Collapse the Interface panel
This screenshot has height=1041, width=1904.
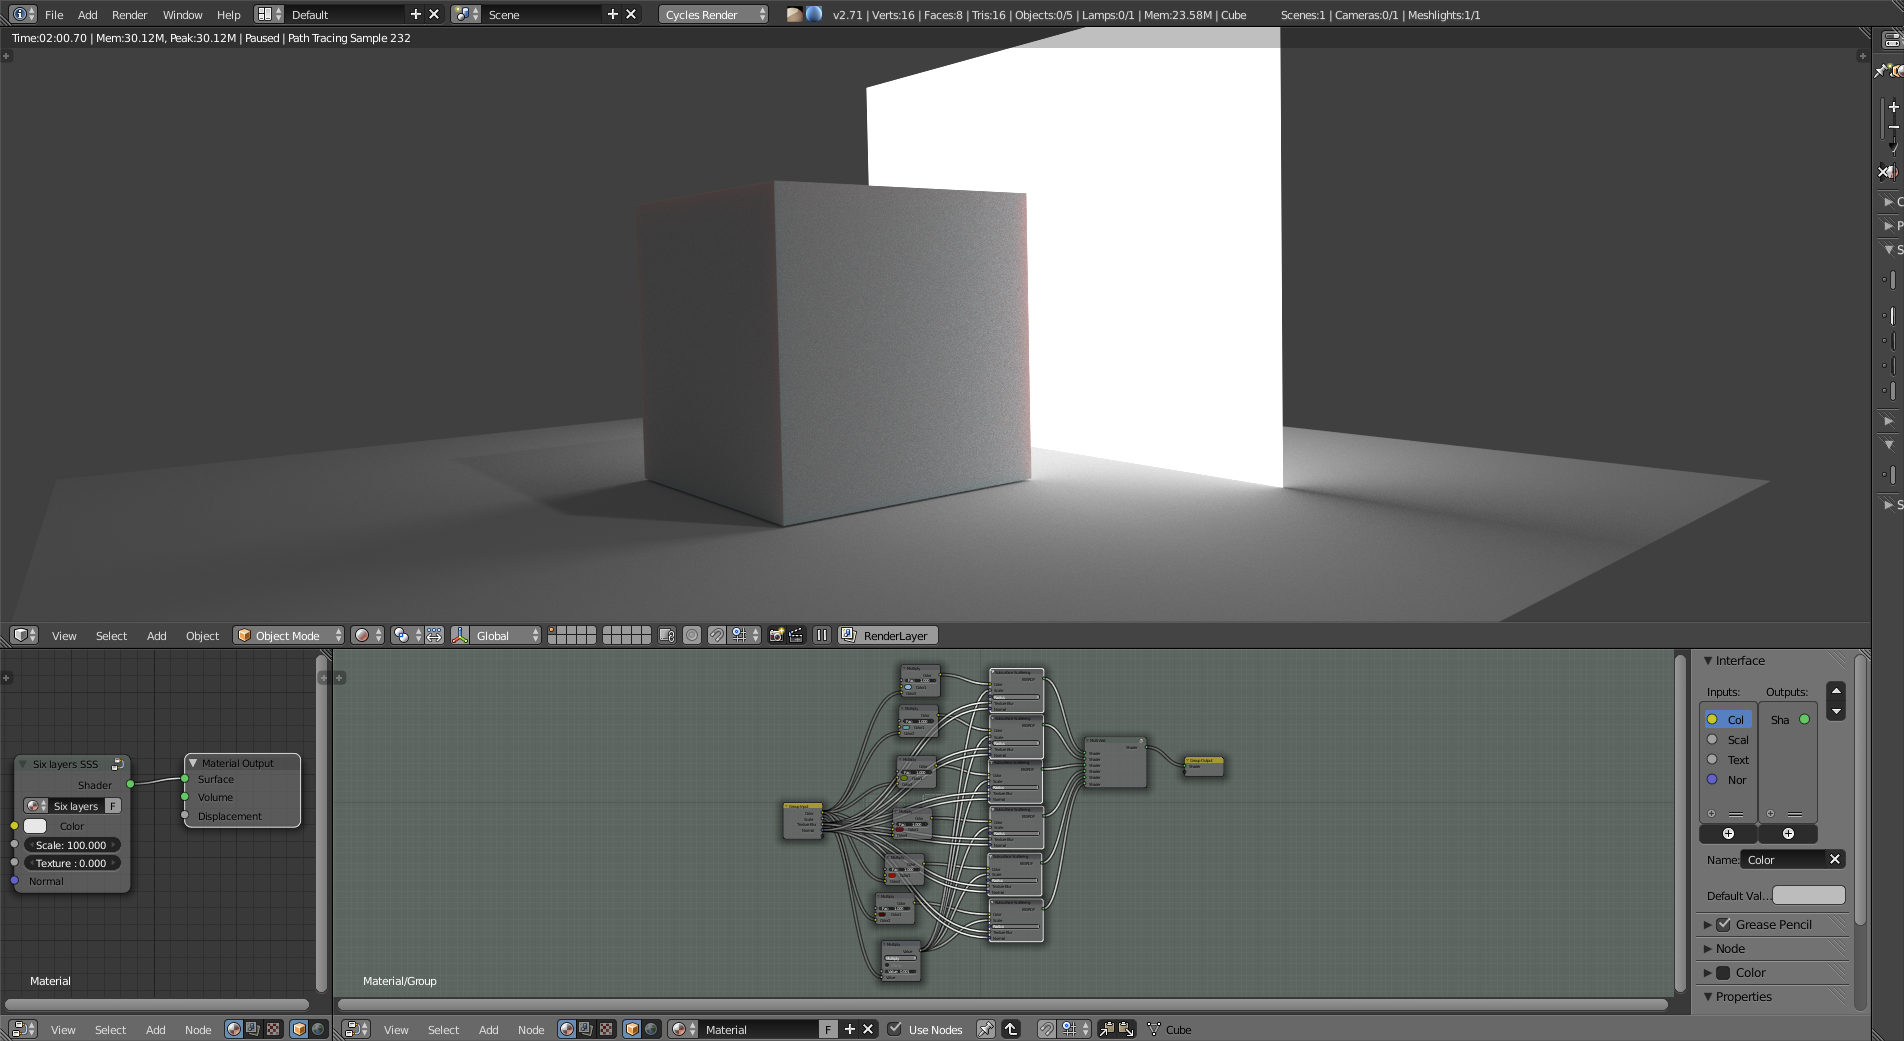click(1708, 660)
